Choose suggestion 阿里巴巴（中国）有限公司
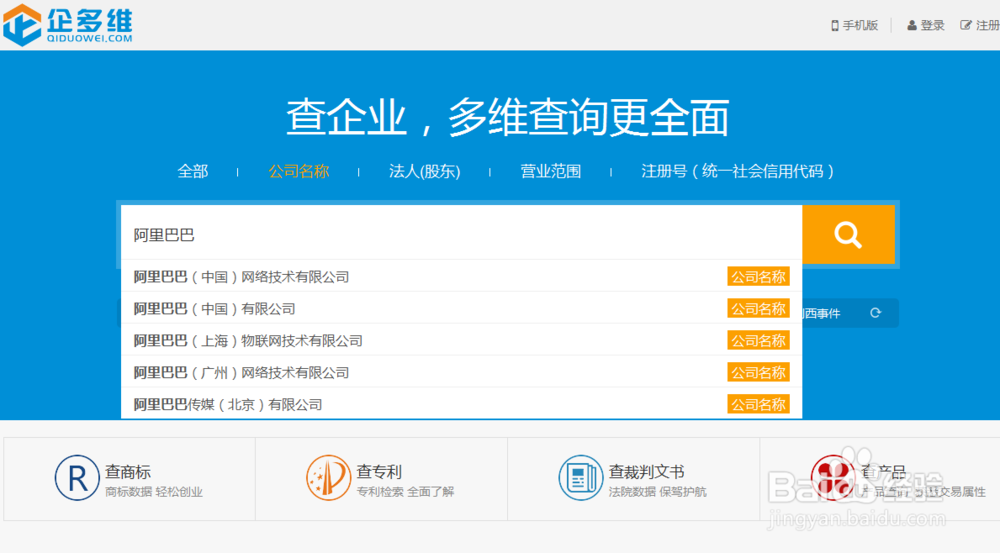This screenshot has height=553, width=1000. click(461, 309)
